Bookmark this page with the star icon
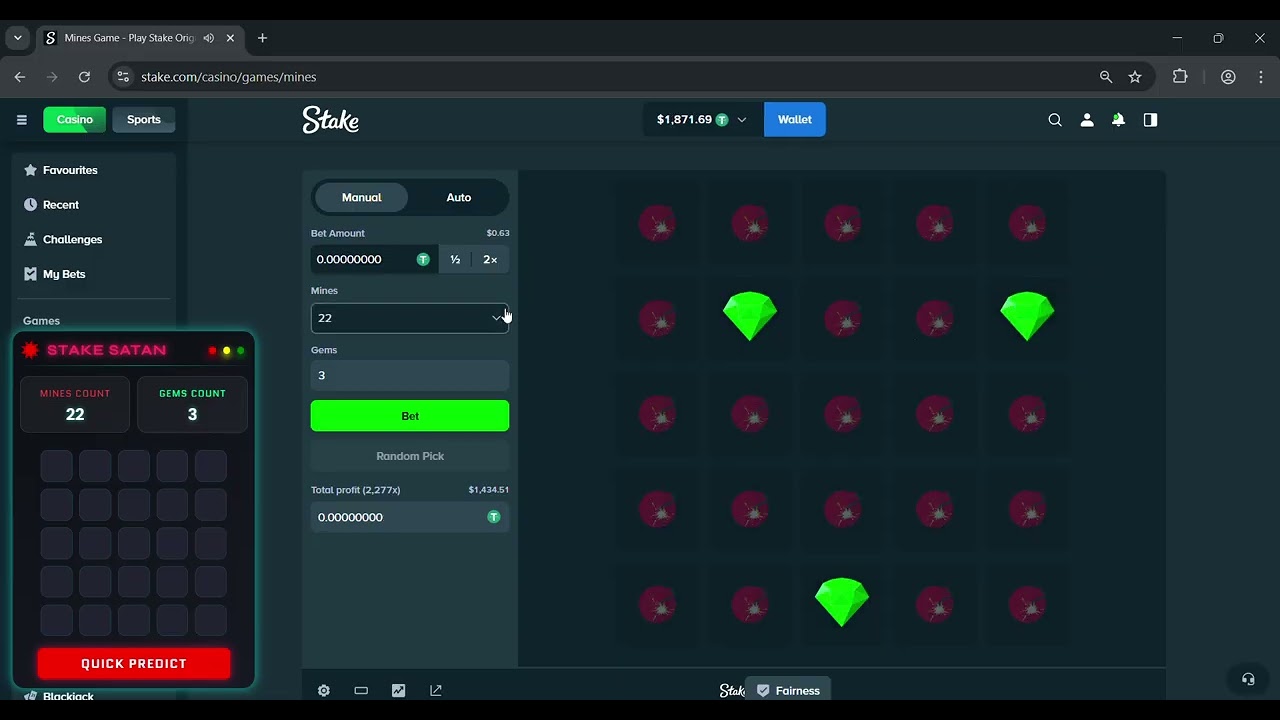Image resolution: width=1280 pixels, height=720 pixels. (1135, 77)
